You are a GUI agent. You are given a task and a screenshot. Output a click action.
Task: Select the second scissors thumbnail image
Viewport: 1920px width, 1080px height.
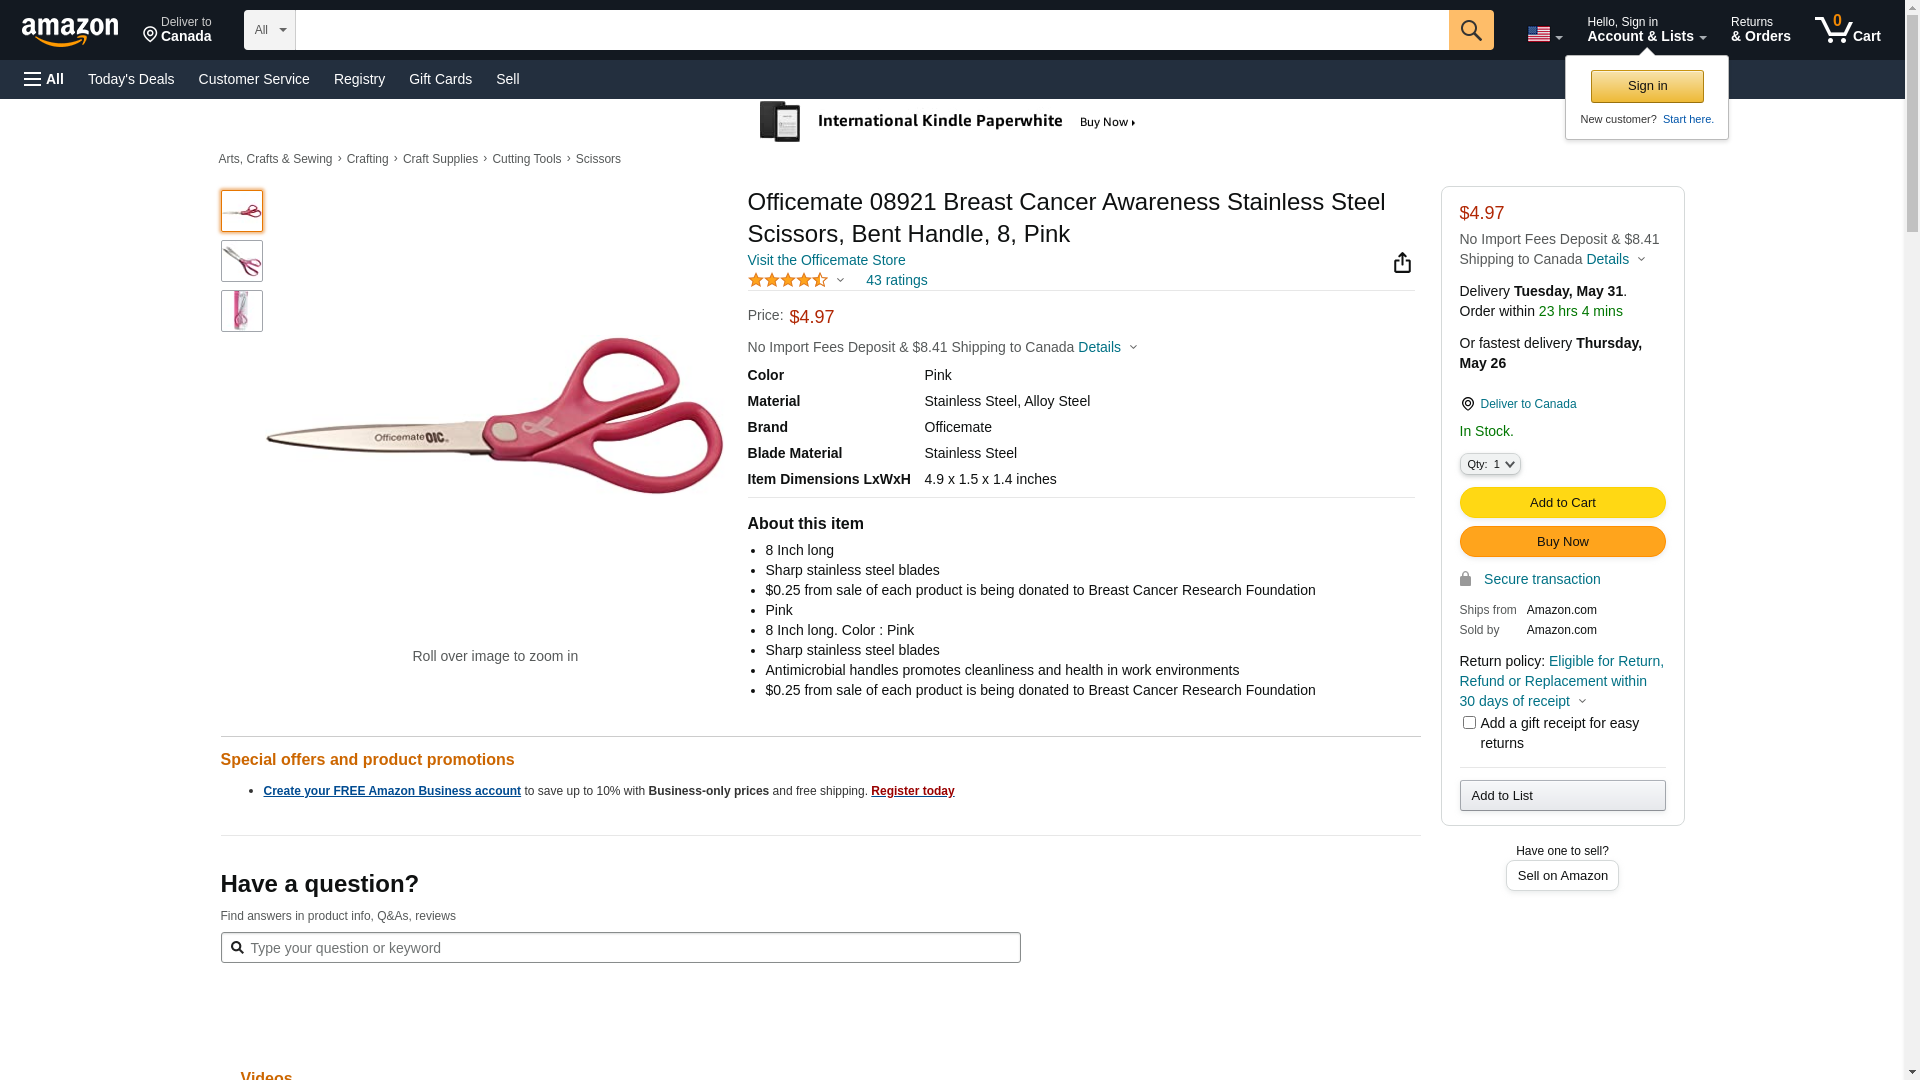pos(242,261)
